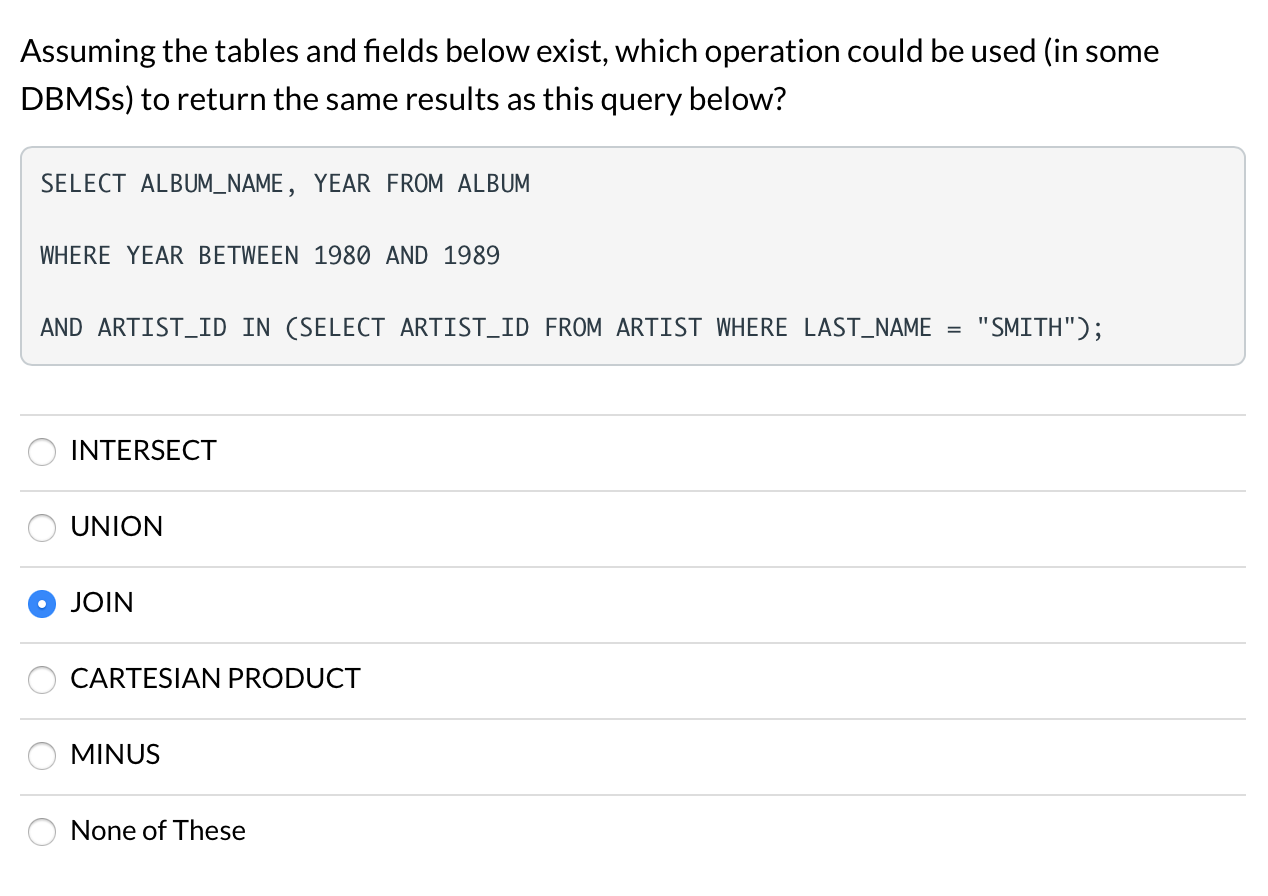The image size is (1268, 896).
Task: Select the JOIN answer option
Action: click(41, 604)
